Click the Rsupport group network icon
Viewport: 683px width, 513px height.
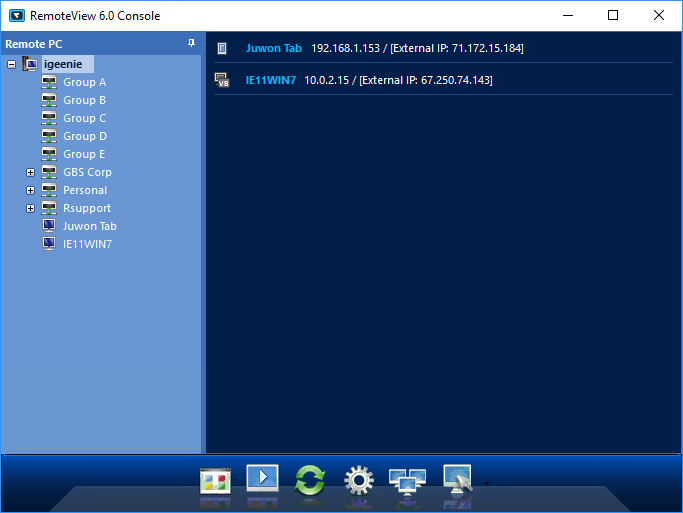[x=49, y=208]
